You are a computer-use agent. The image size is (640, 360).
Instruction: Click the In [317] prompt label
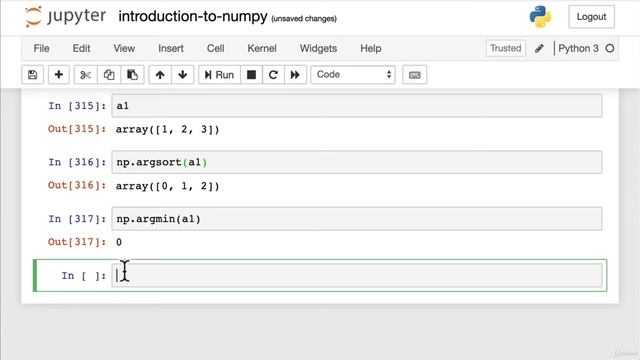(77, 219)
